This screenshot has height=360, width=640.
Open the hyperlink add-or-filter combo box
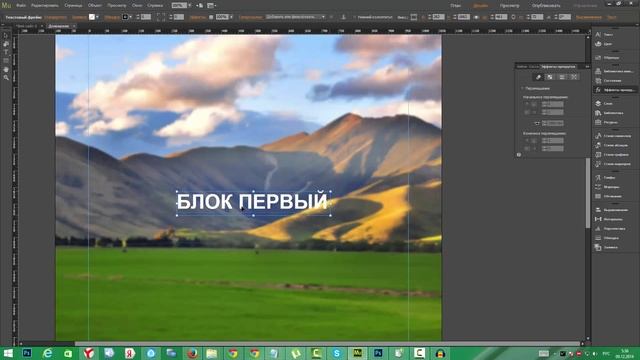click(296, 17)
